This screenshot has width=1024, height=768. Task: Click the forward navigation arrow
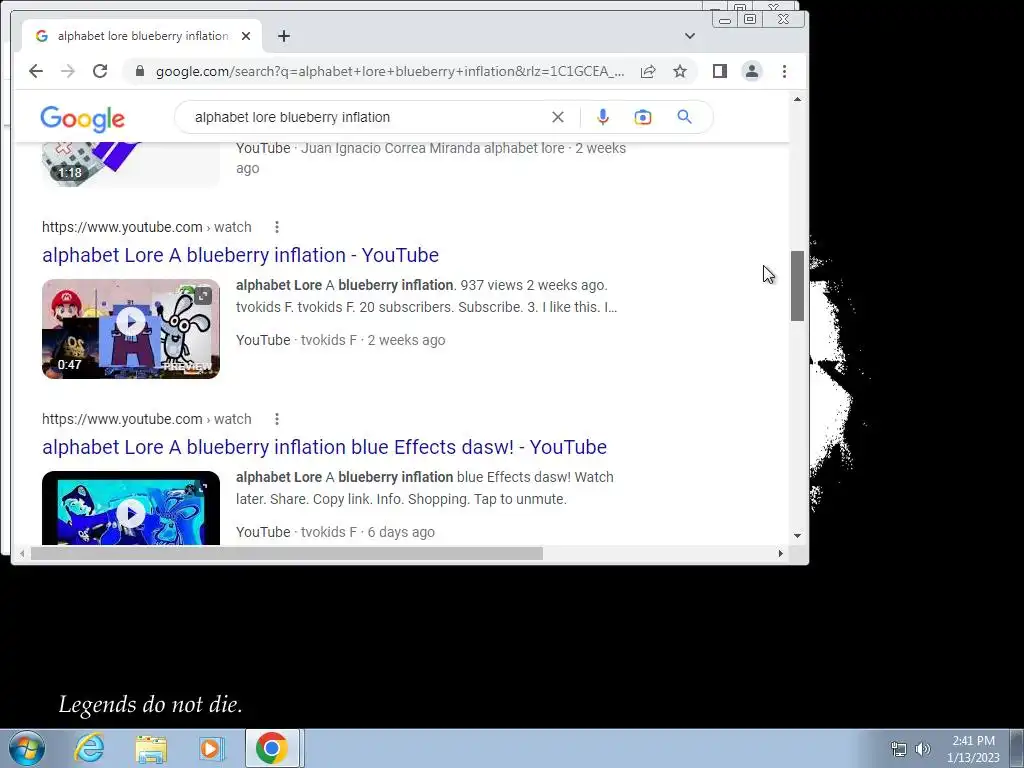click(x=68, y=71)
